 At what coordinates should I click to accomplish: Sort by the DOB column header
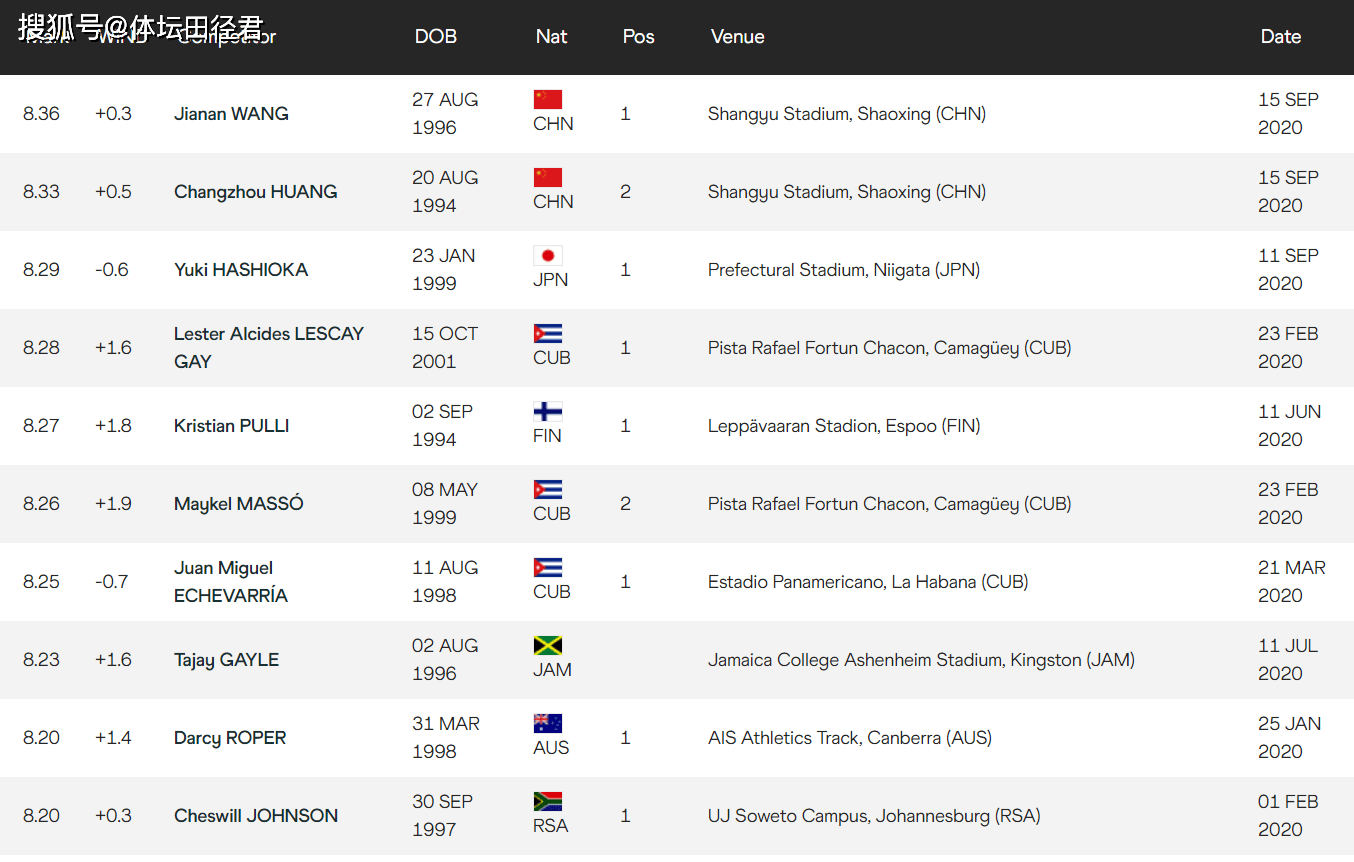(435, 37)
